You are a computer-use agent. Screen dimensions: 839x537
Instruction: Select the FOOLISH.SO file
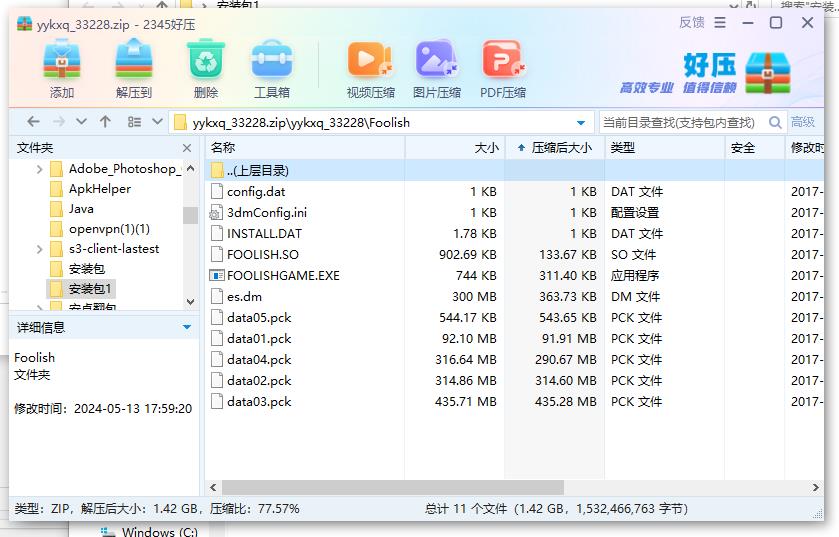514,255
